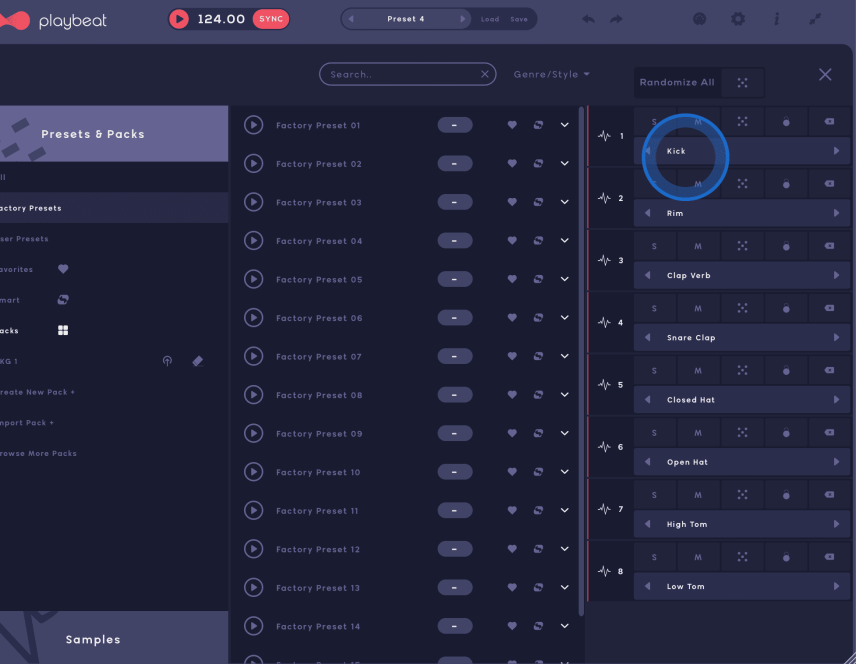Open the settings gear icon
This screenshot has height=664, width=856.
pyautogui.click(x=738, y=18)
